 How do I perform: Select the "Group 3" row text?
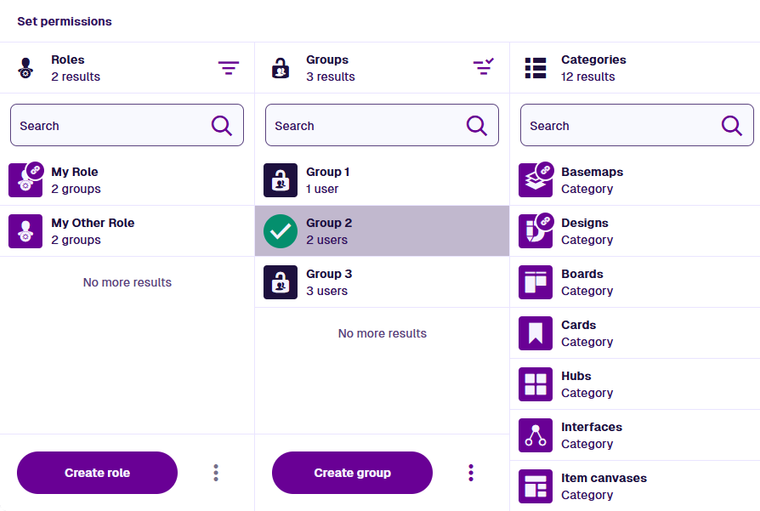329,274
